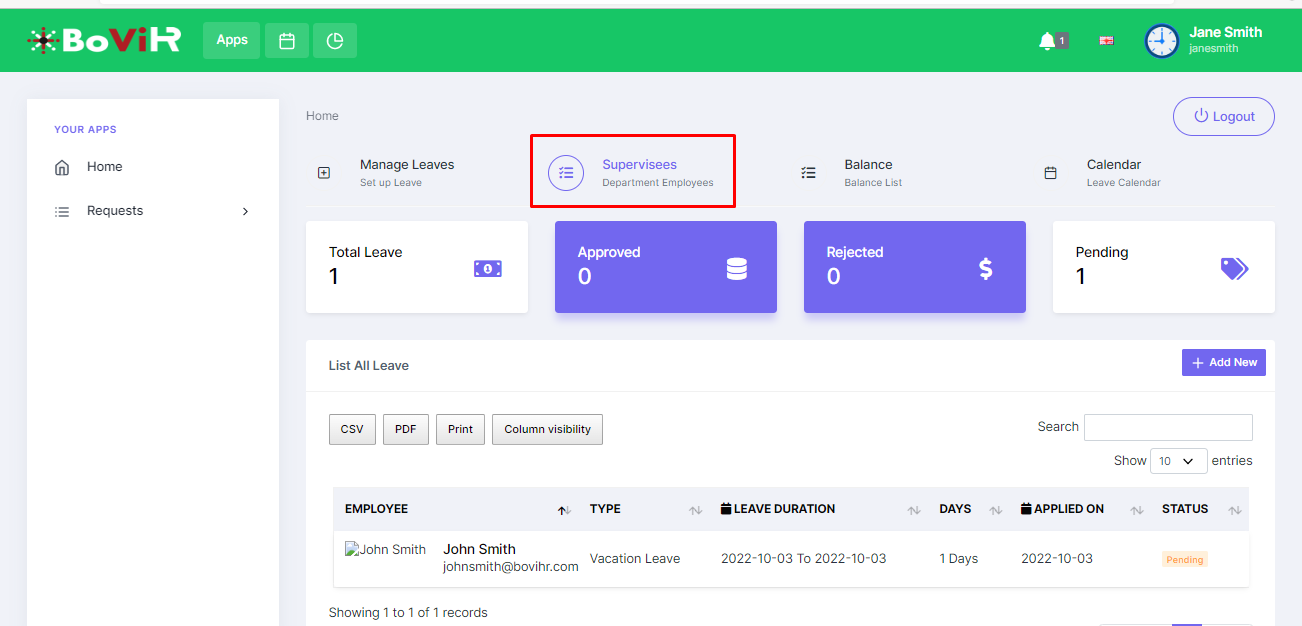Click the Logout button
This screenshot has width=1302, height=626.
1223,117
